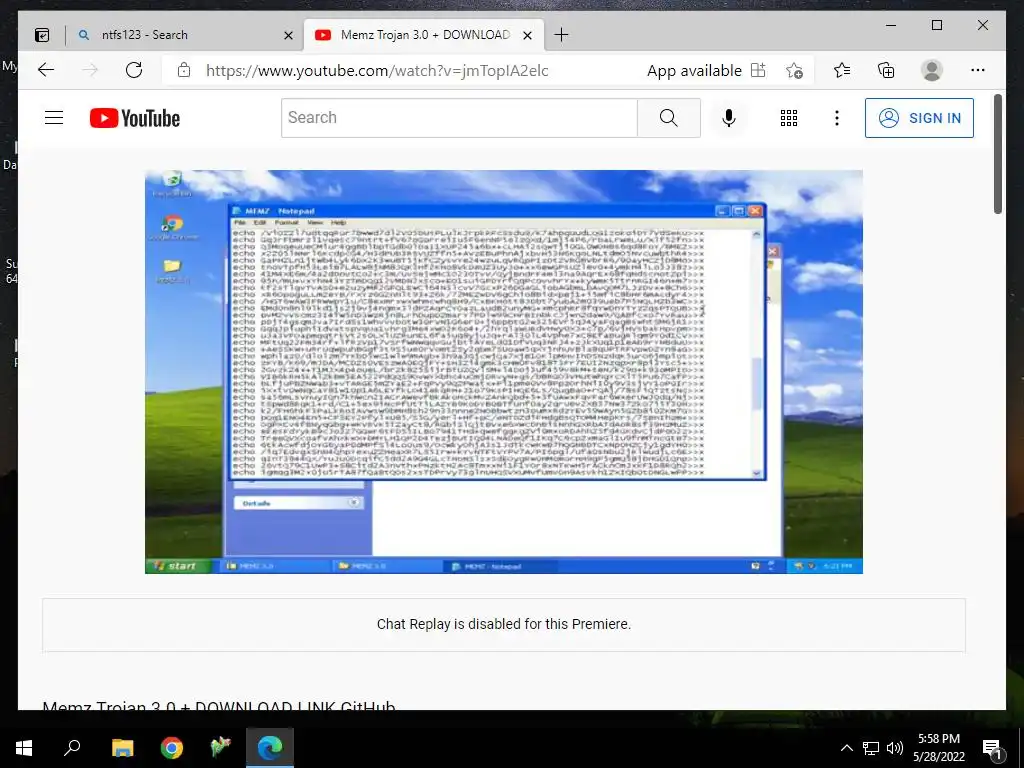The image size is (1024, 768).
Task: Open the YouTube guide hamburger menu
Action: (x=54, y=118)
